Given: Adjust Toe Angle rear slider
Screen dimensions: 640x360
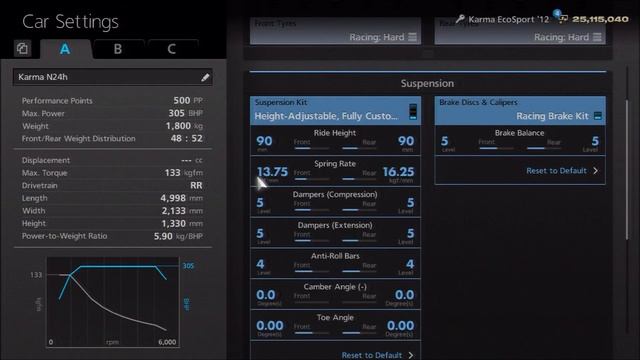Looking at the screenshot, I should [359, 333].
